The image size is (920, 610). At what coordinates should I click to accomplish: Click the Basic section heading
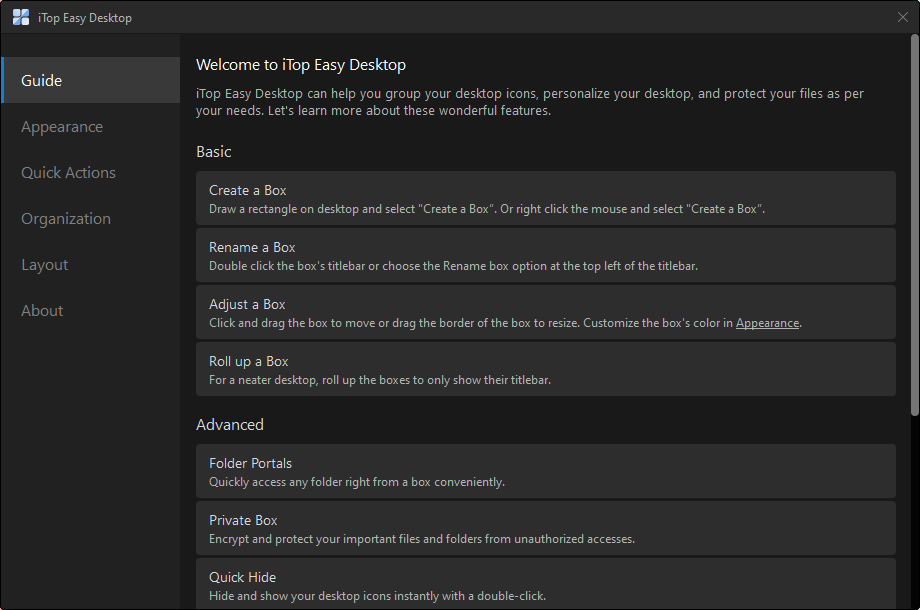[x=214, y=152]
